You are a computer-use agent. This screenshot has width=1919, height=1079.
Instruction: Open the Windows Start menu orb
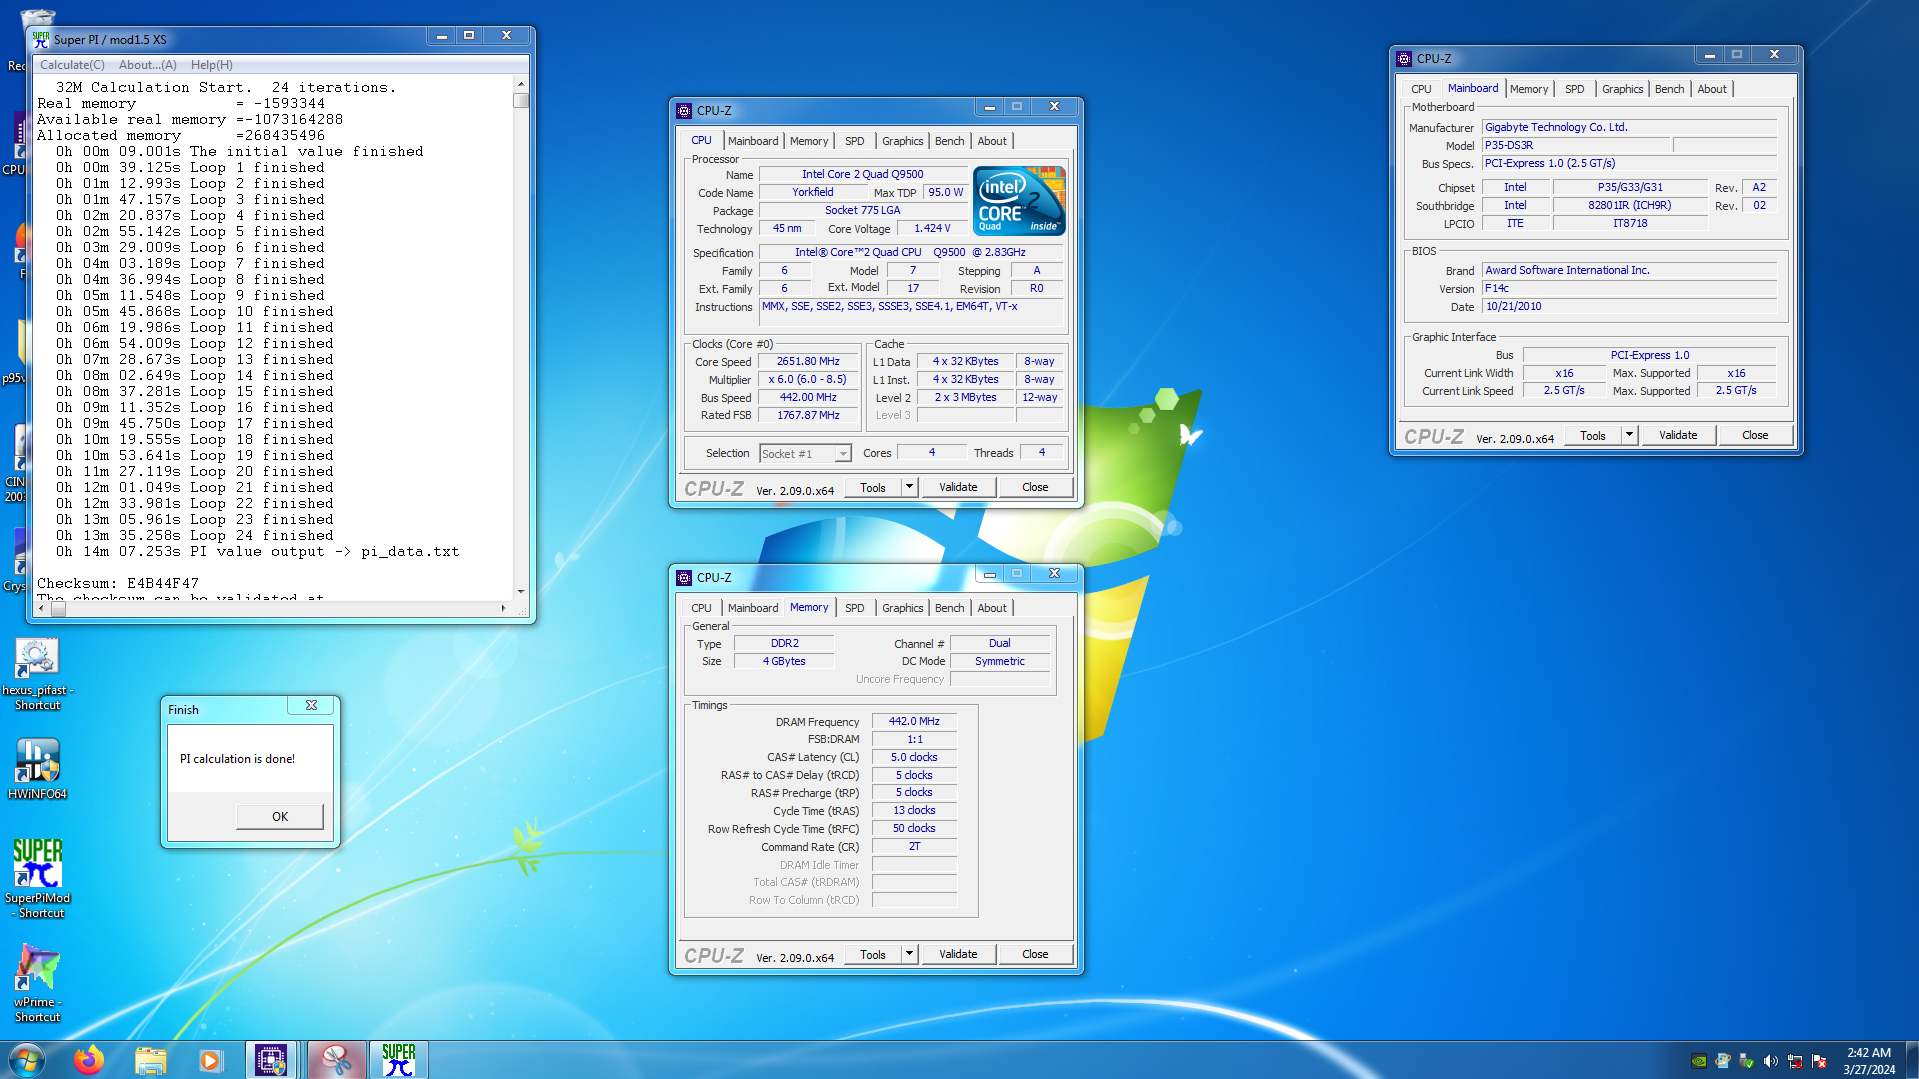(27, 1060)
